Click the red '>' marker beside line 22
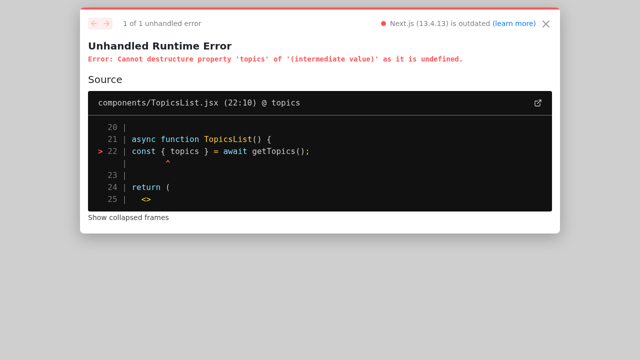 [100, 151]
